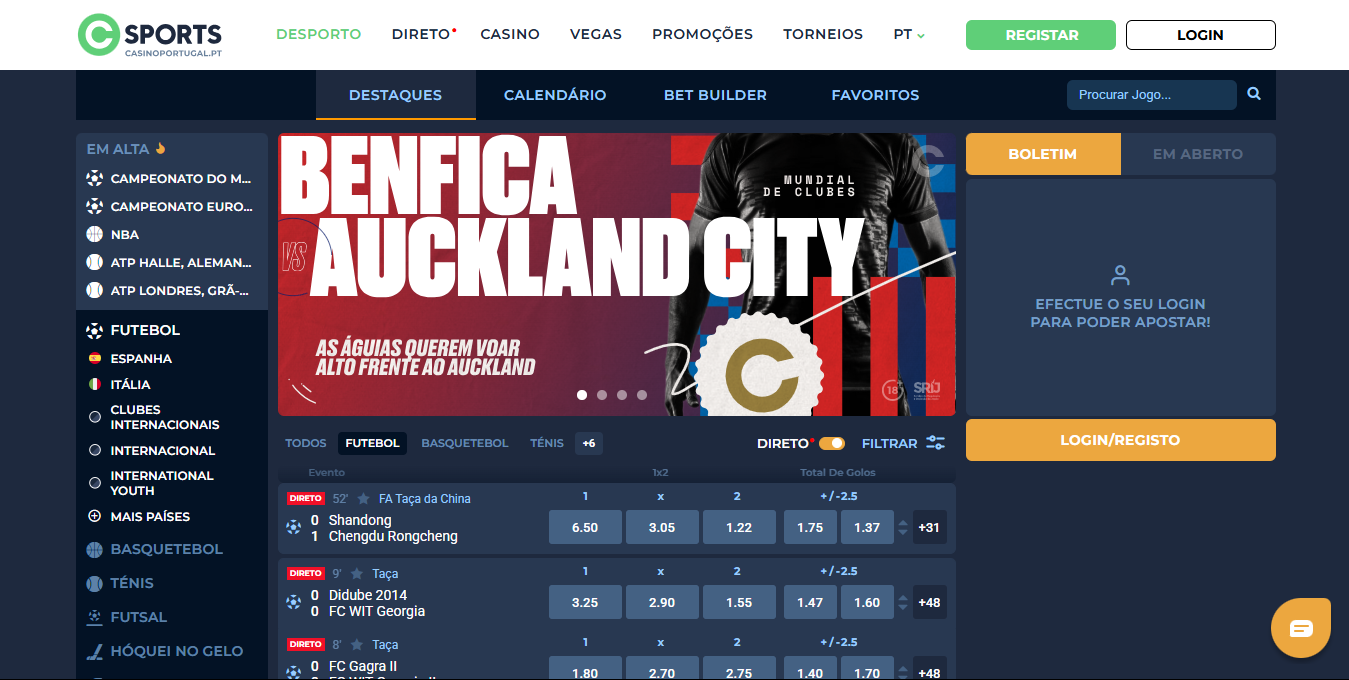This screenshot has height=680, width=1349.
Task: Click the Casino Portugal Sports logo
Action: click(150, 35)
